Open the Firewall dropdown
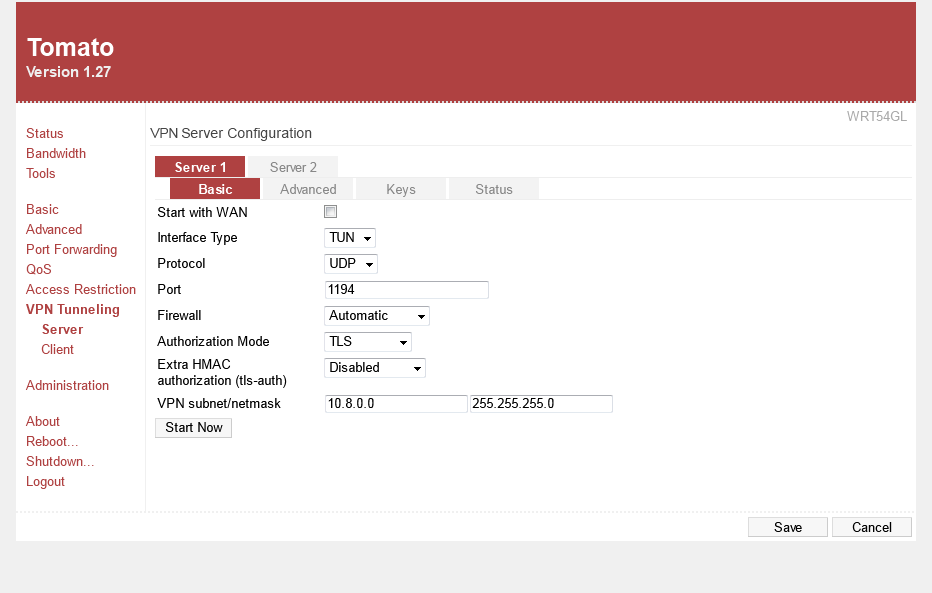Image resolution: width=932 pixels, height=593 pixels. point(377,316)
